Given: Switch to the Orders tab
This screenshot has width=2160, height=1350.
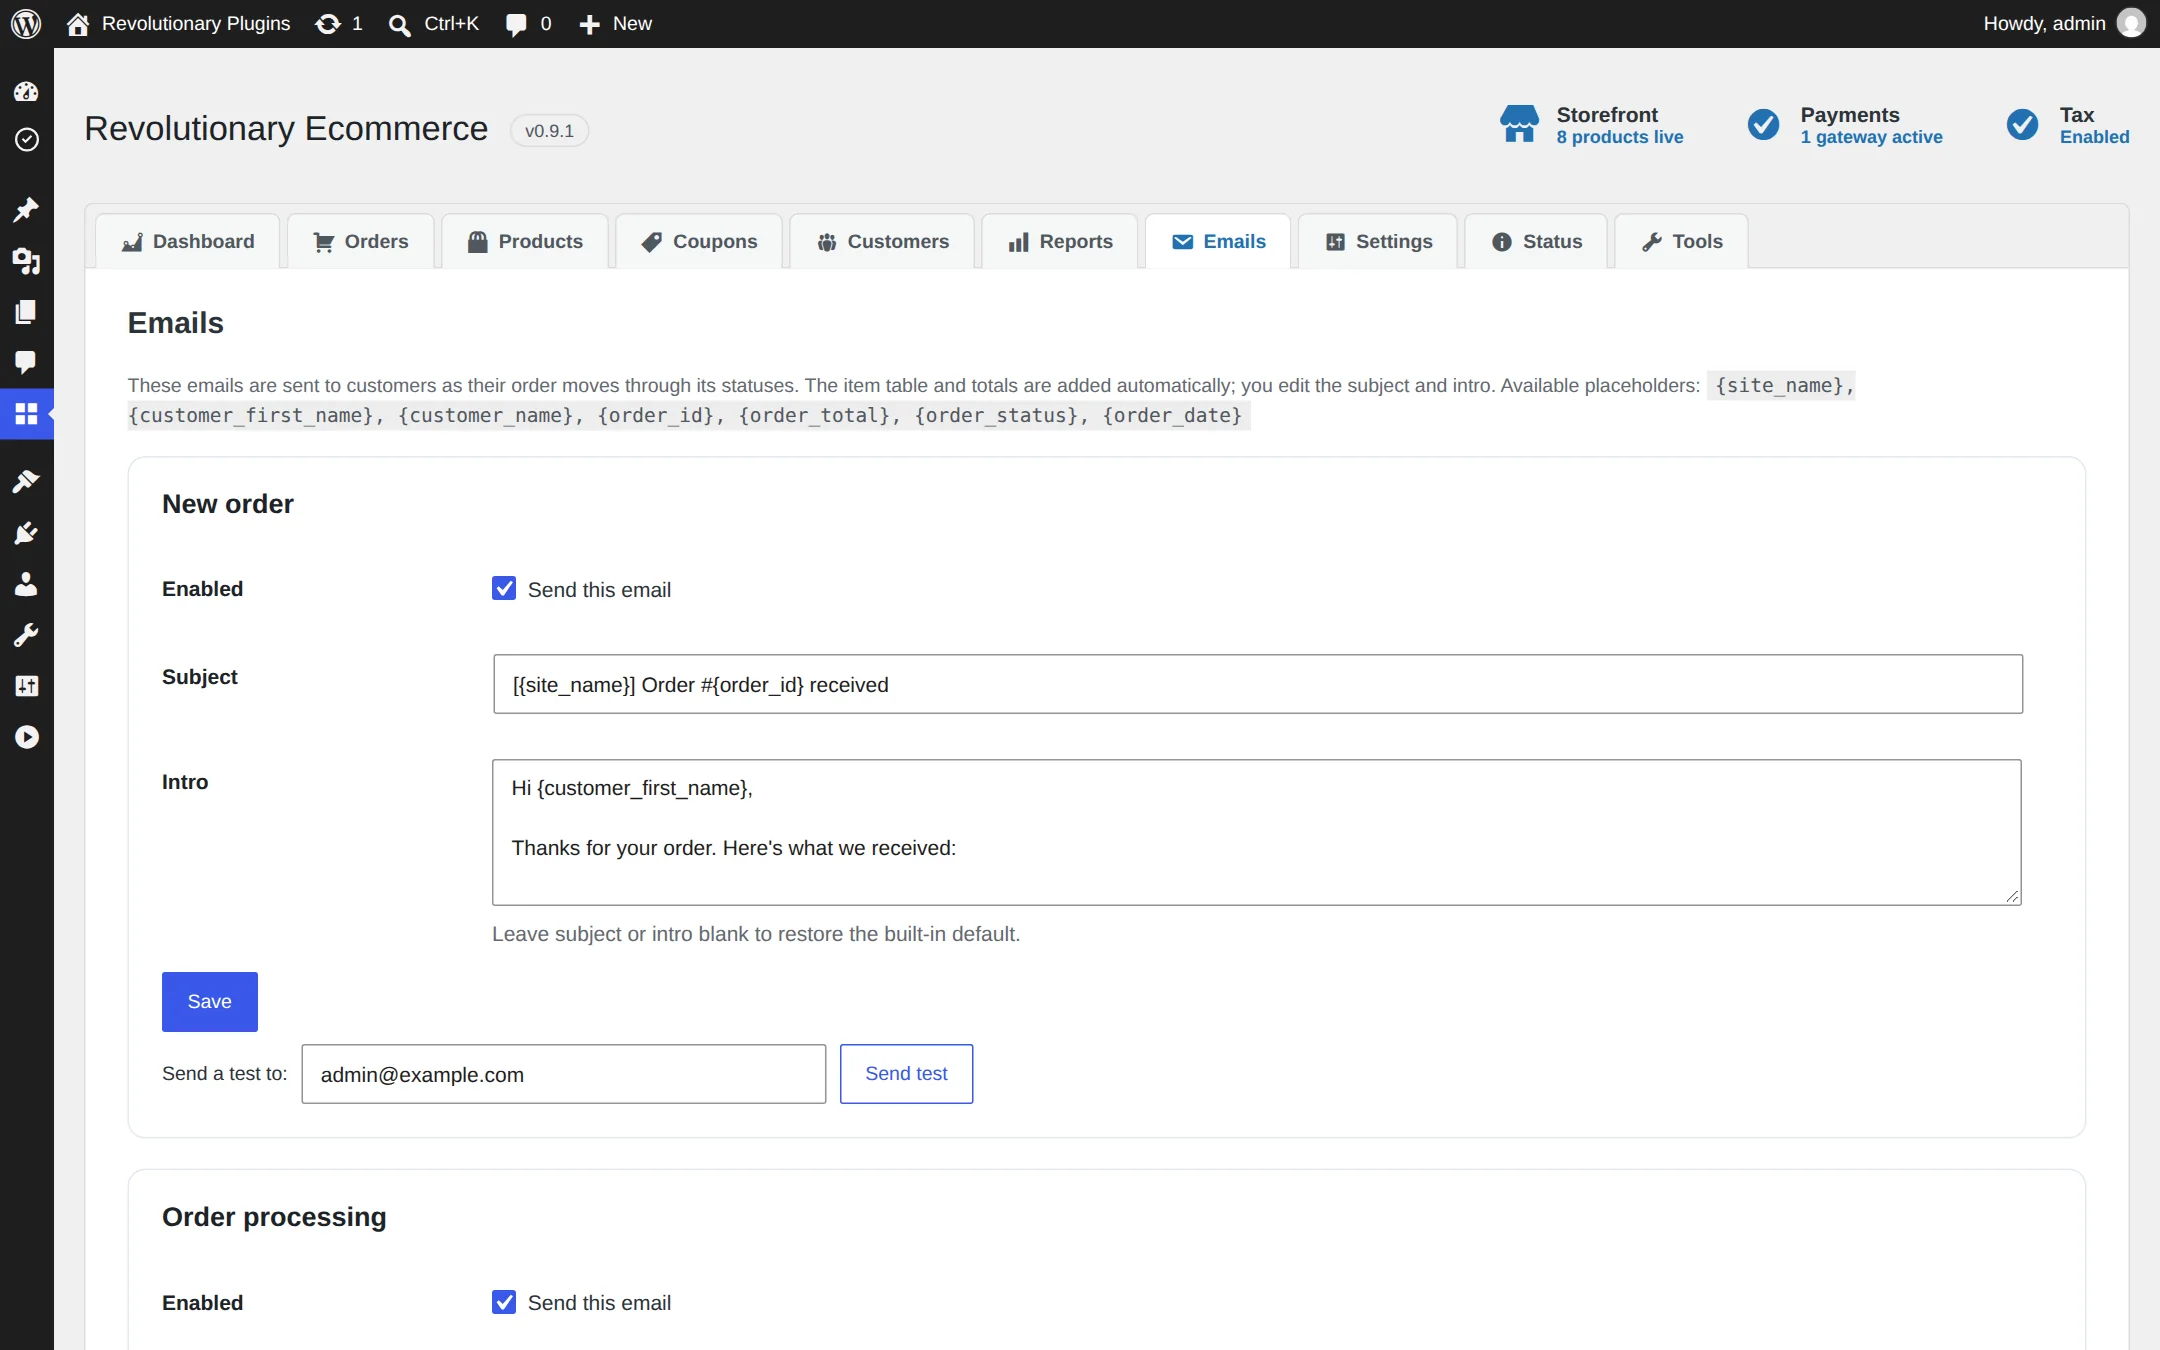Looking at the screenshot, I should click(x=361, y=241).
